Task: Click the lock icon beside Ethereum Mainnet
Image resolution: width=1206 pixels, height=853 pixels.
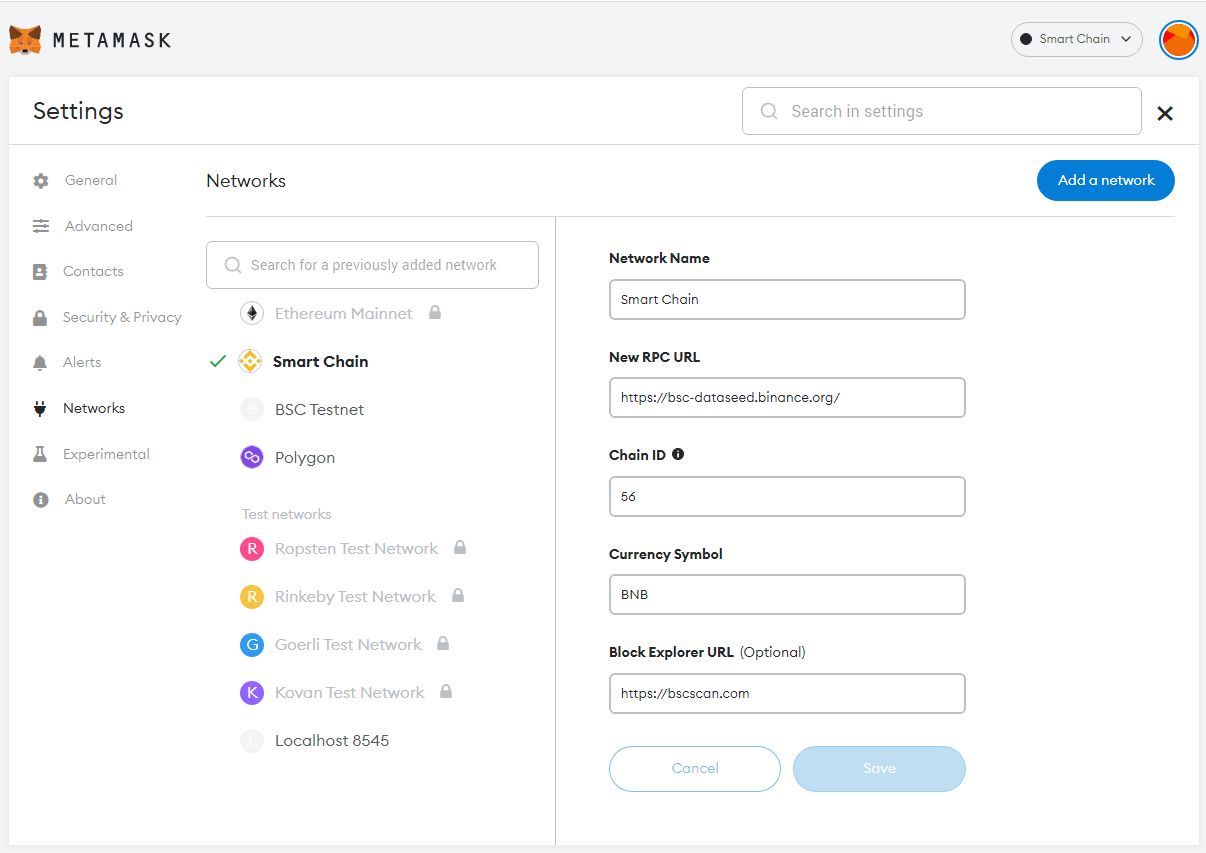Action: click(434, 312)
